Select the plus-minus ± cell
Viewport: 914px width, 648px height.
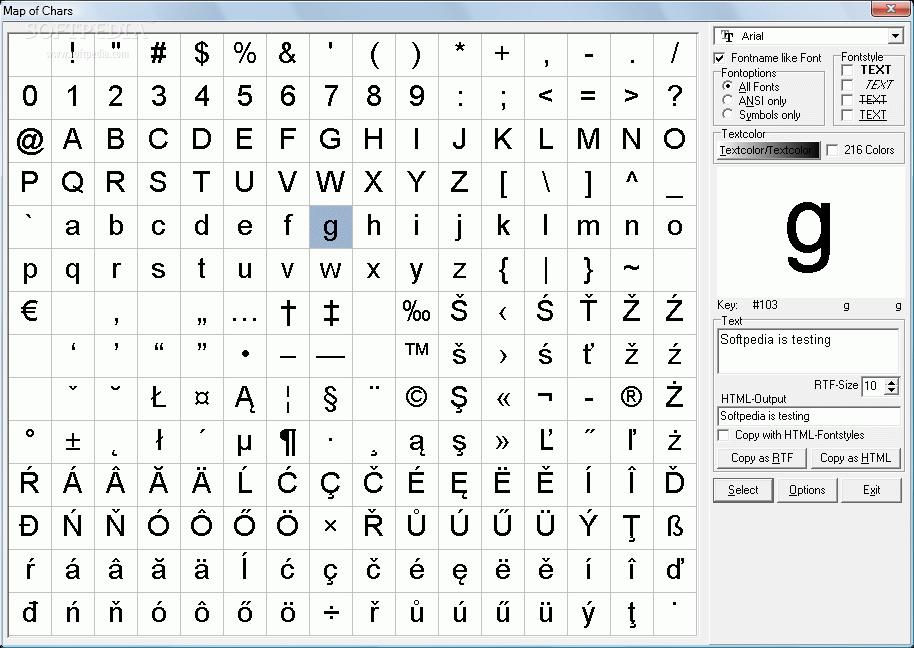[73, 442]
